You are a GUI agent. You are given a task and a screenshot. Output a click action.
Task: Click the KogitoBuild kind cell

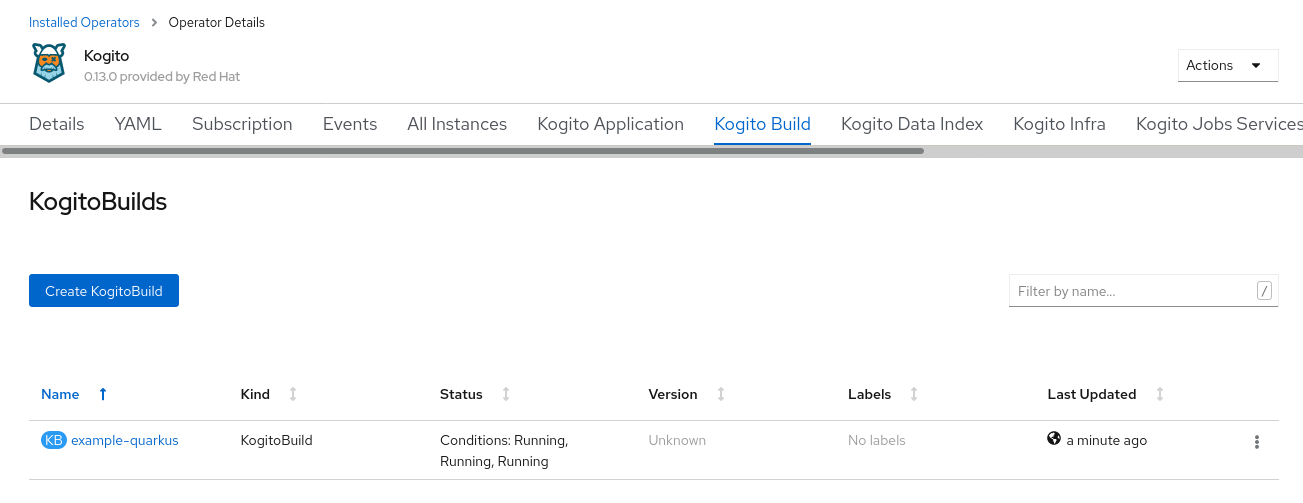click(277, 440)
